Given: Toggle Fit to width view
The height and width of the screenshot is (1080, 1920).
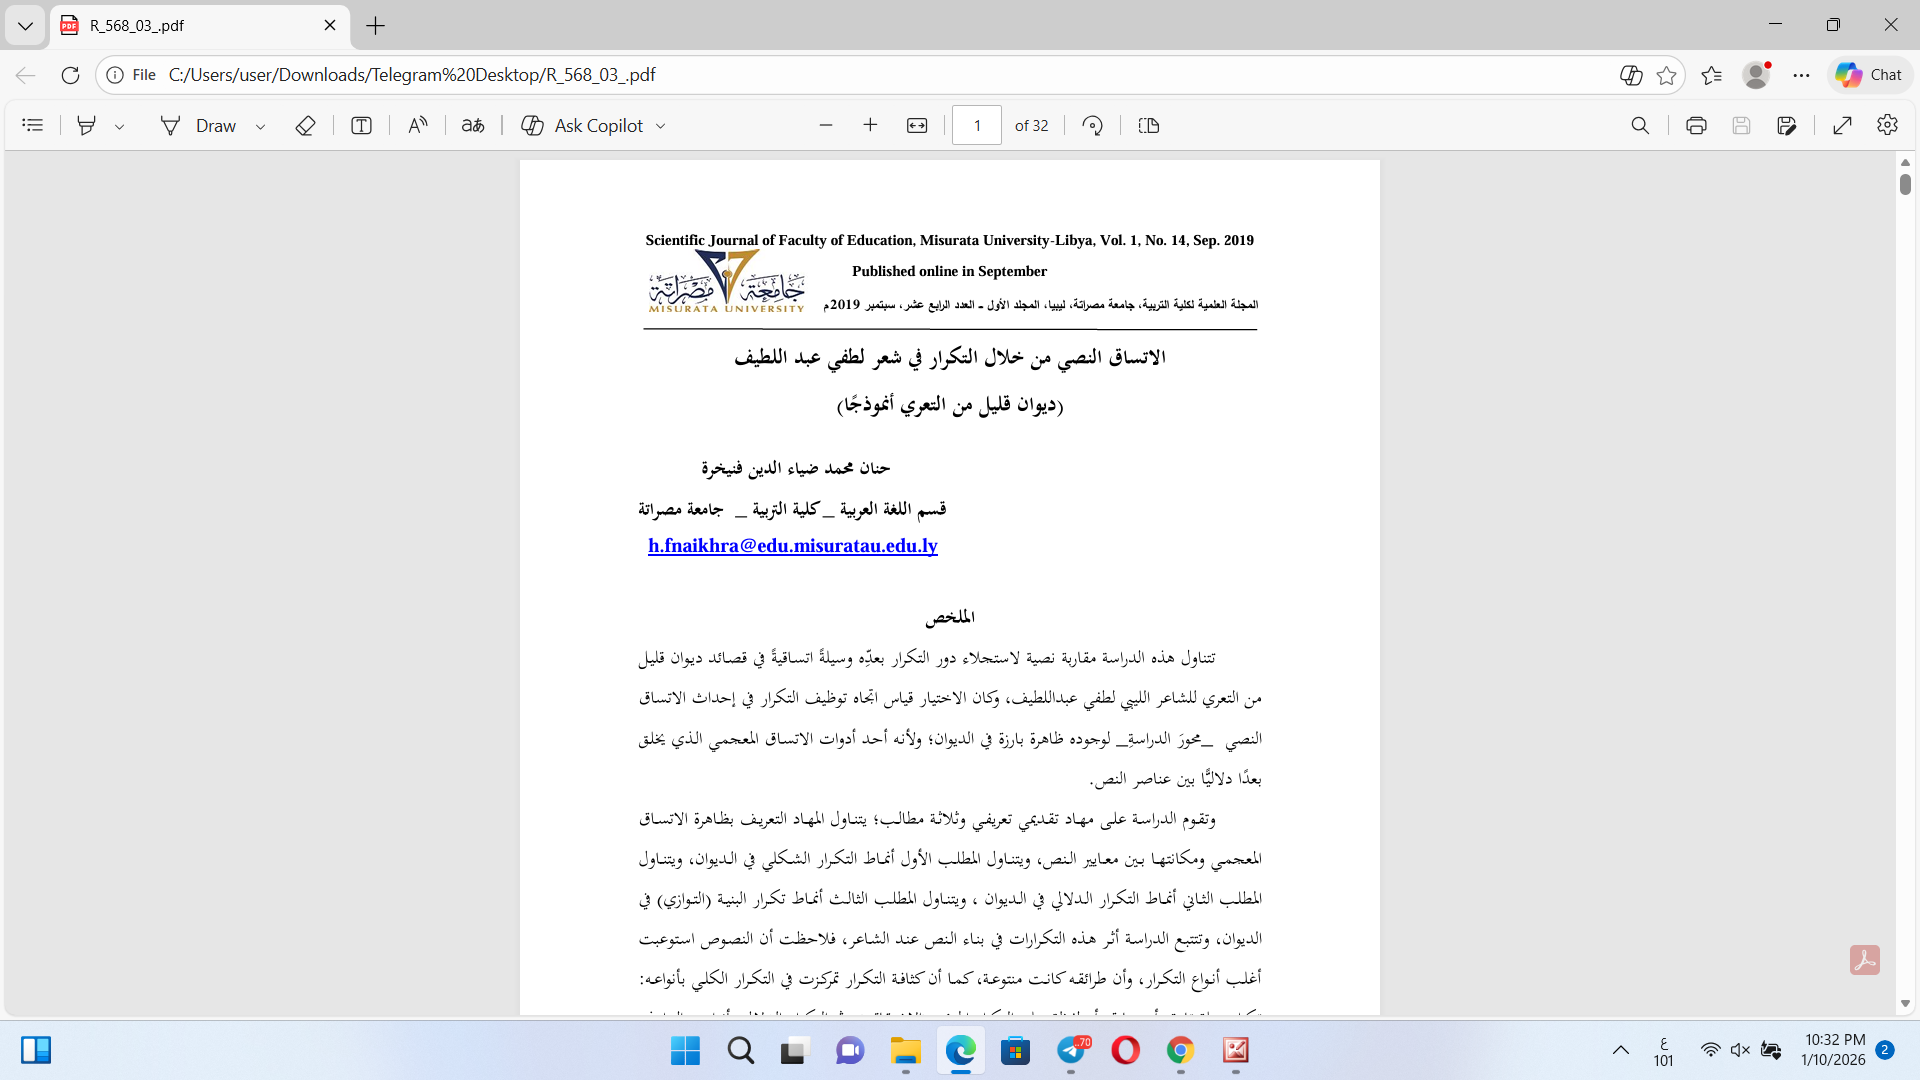Looking at the screenshot, I should point(917,125).
